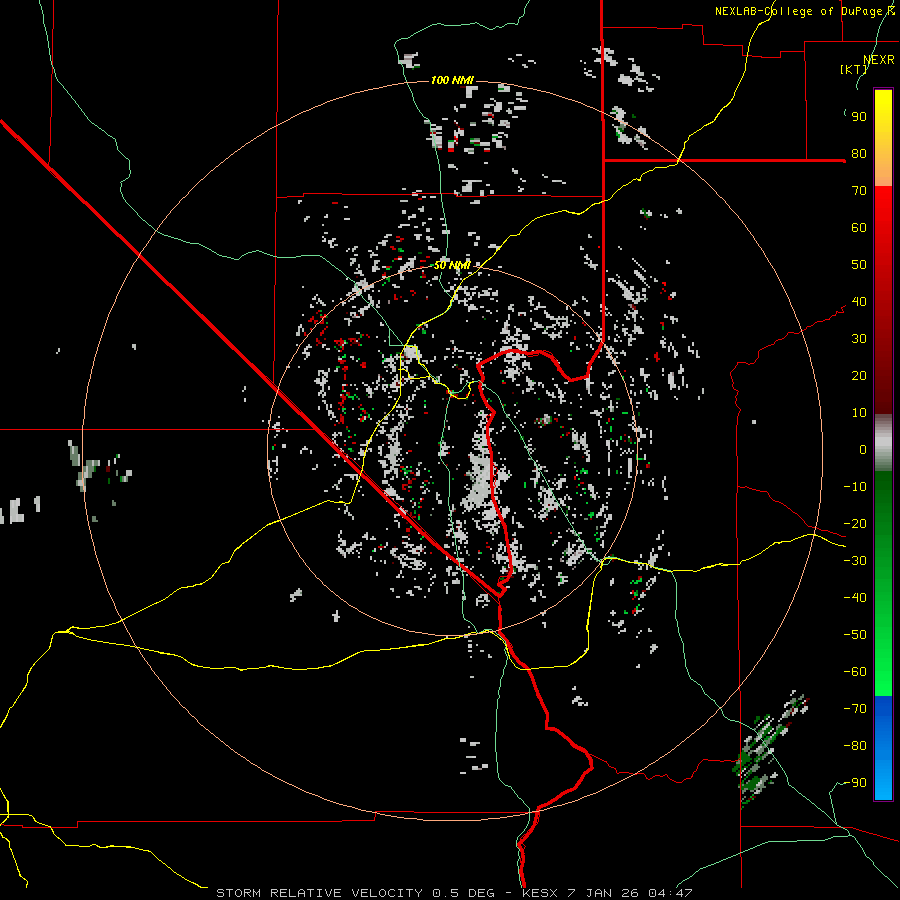Click the -30 value on velocity scale
Screen dimensions: 900x900
(x=855, y=561)
